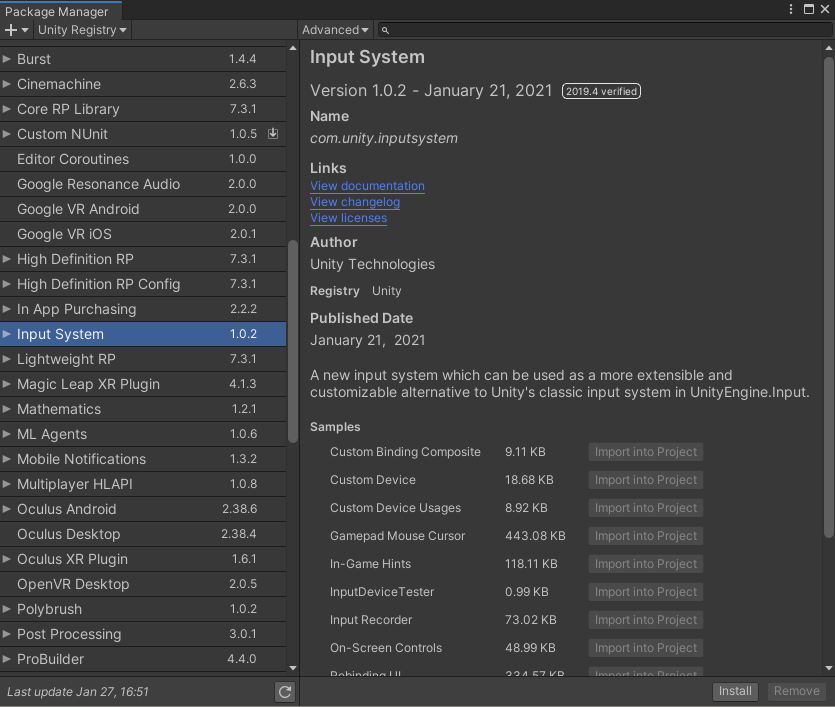This screenshot has height=707, width=835.
Task: Expand the Oculus XR Plugin arrow
Action: pyautogui.click(x=6, y=560)
